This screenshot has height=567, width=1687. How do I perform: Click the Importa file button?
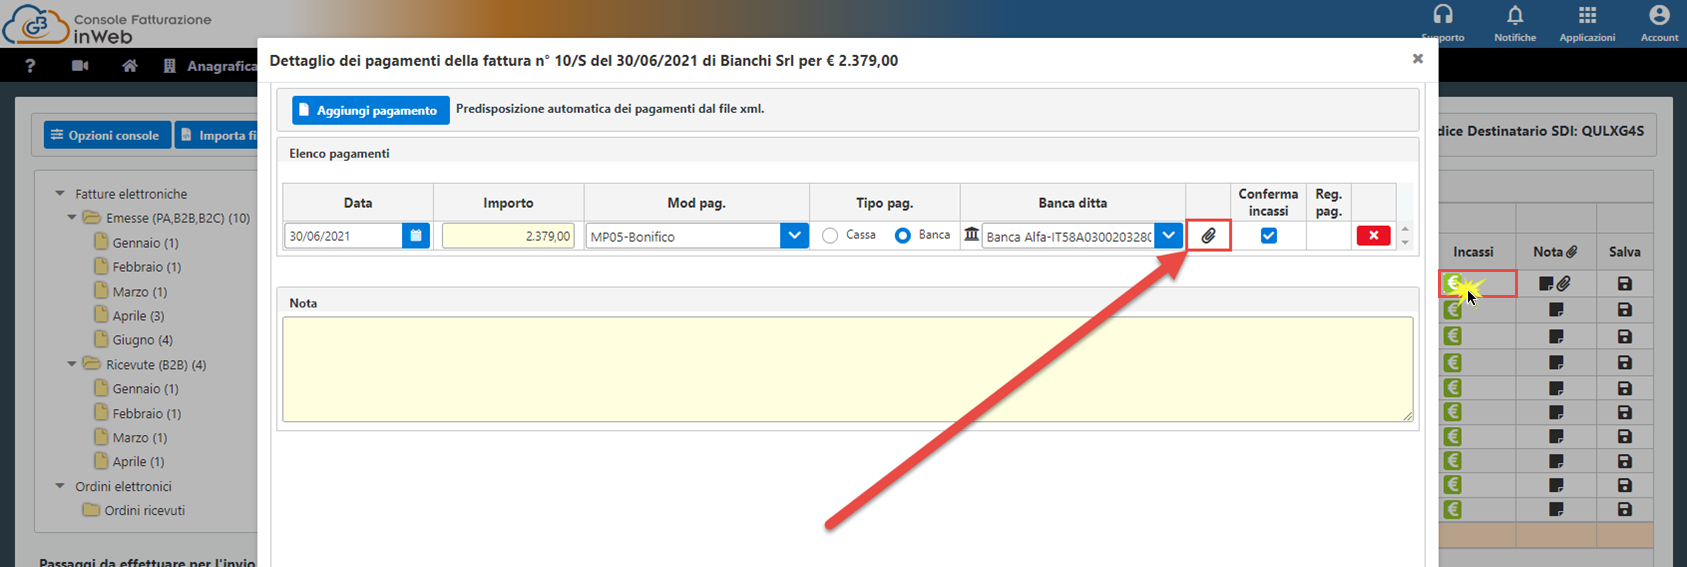click(217, 135)
